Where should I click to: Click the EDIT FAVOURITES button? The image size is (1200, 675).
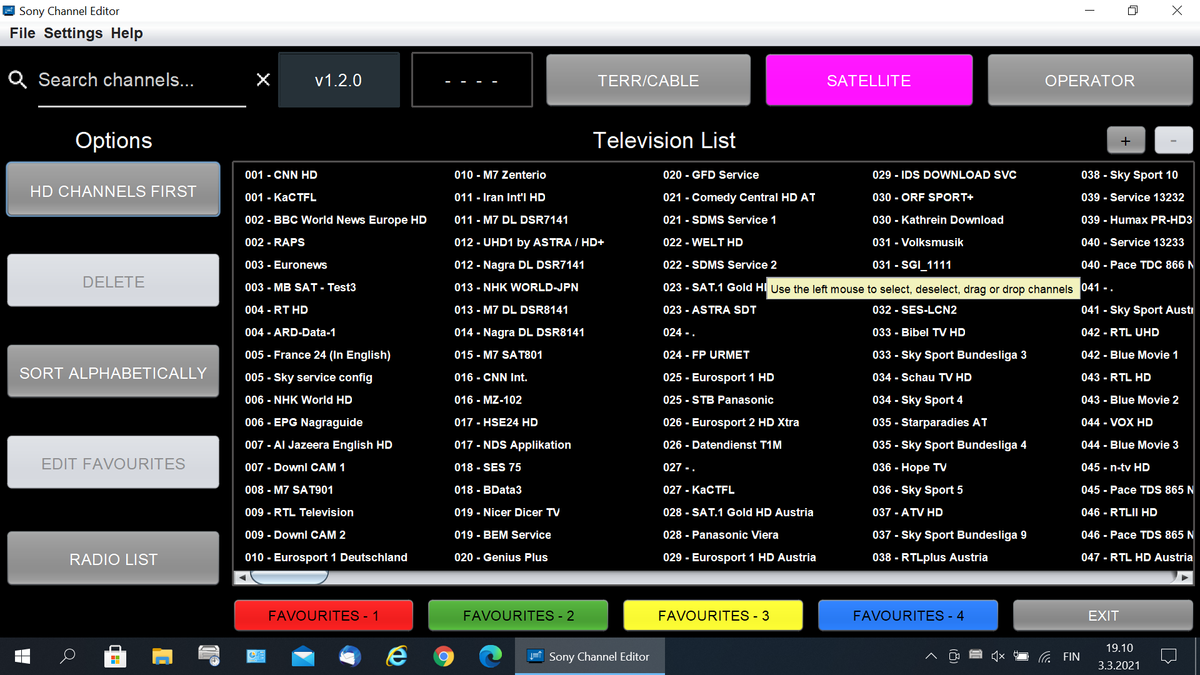(x=113, y=463)
